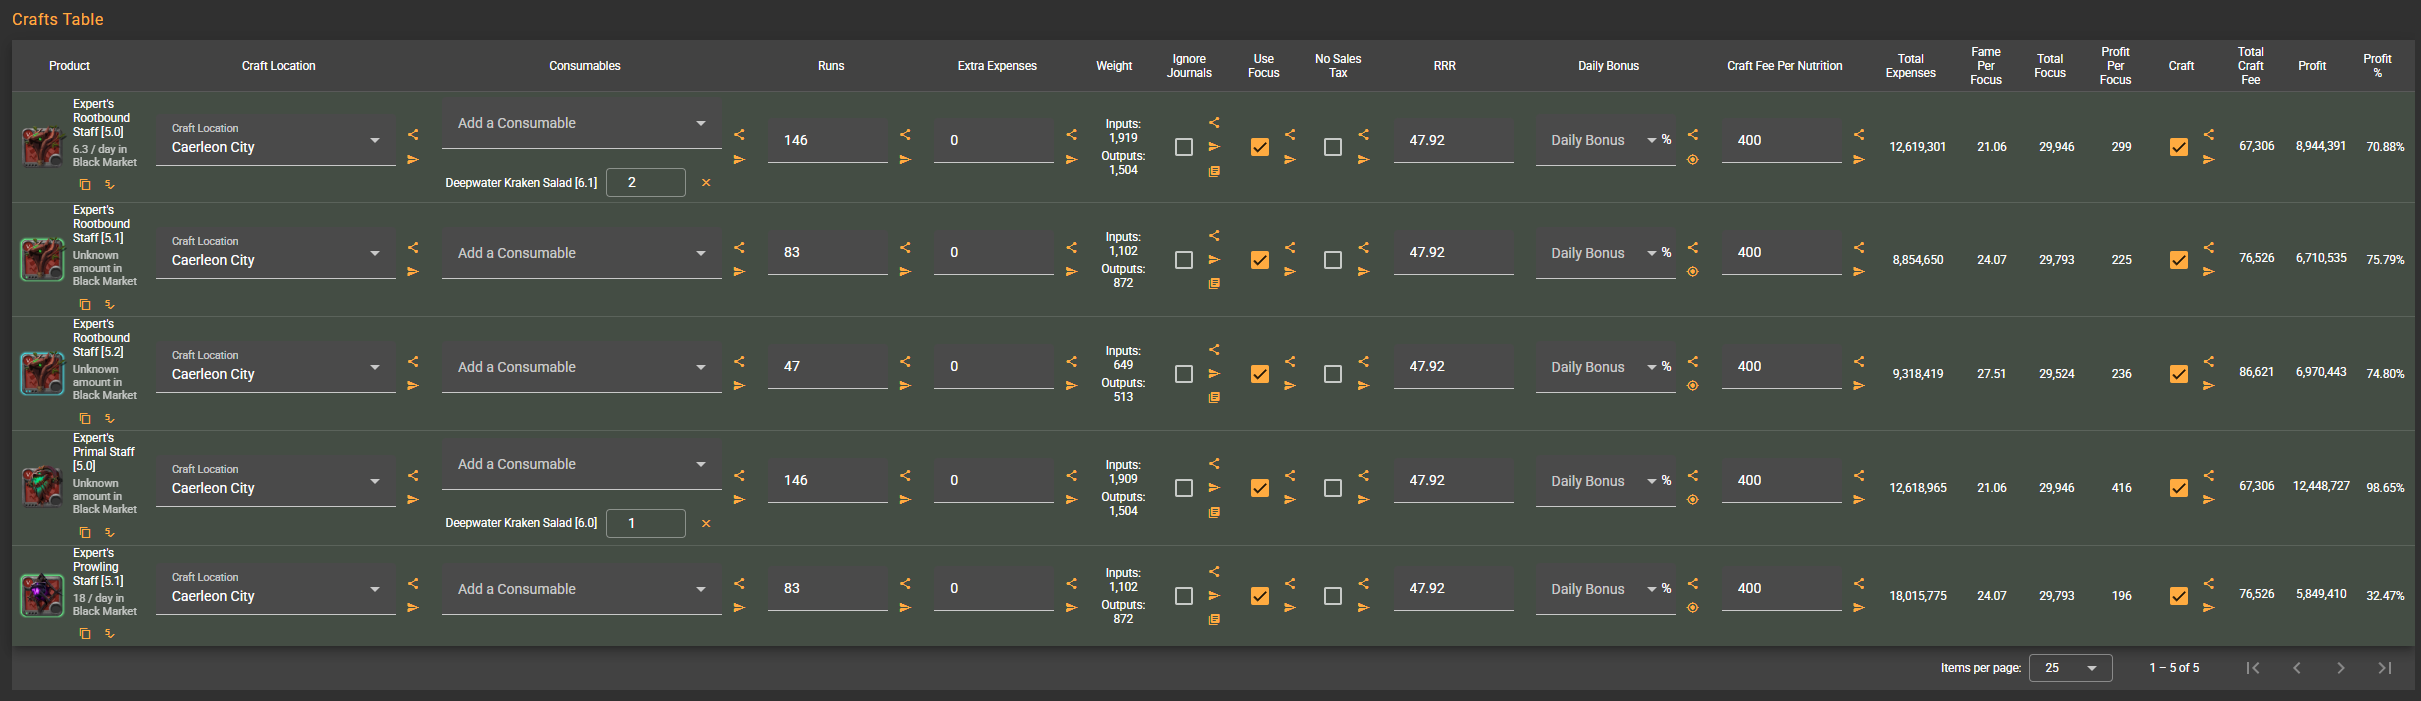Click RRR input field in Primal Staff row
This screenshot has height=701, width=2421.
click(x=1452, y=481)
